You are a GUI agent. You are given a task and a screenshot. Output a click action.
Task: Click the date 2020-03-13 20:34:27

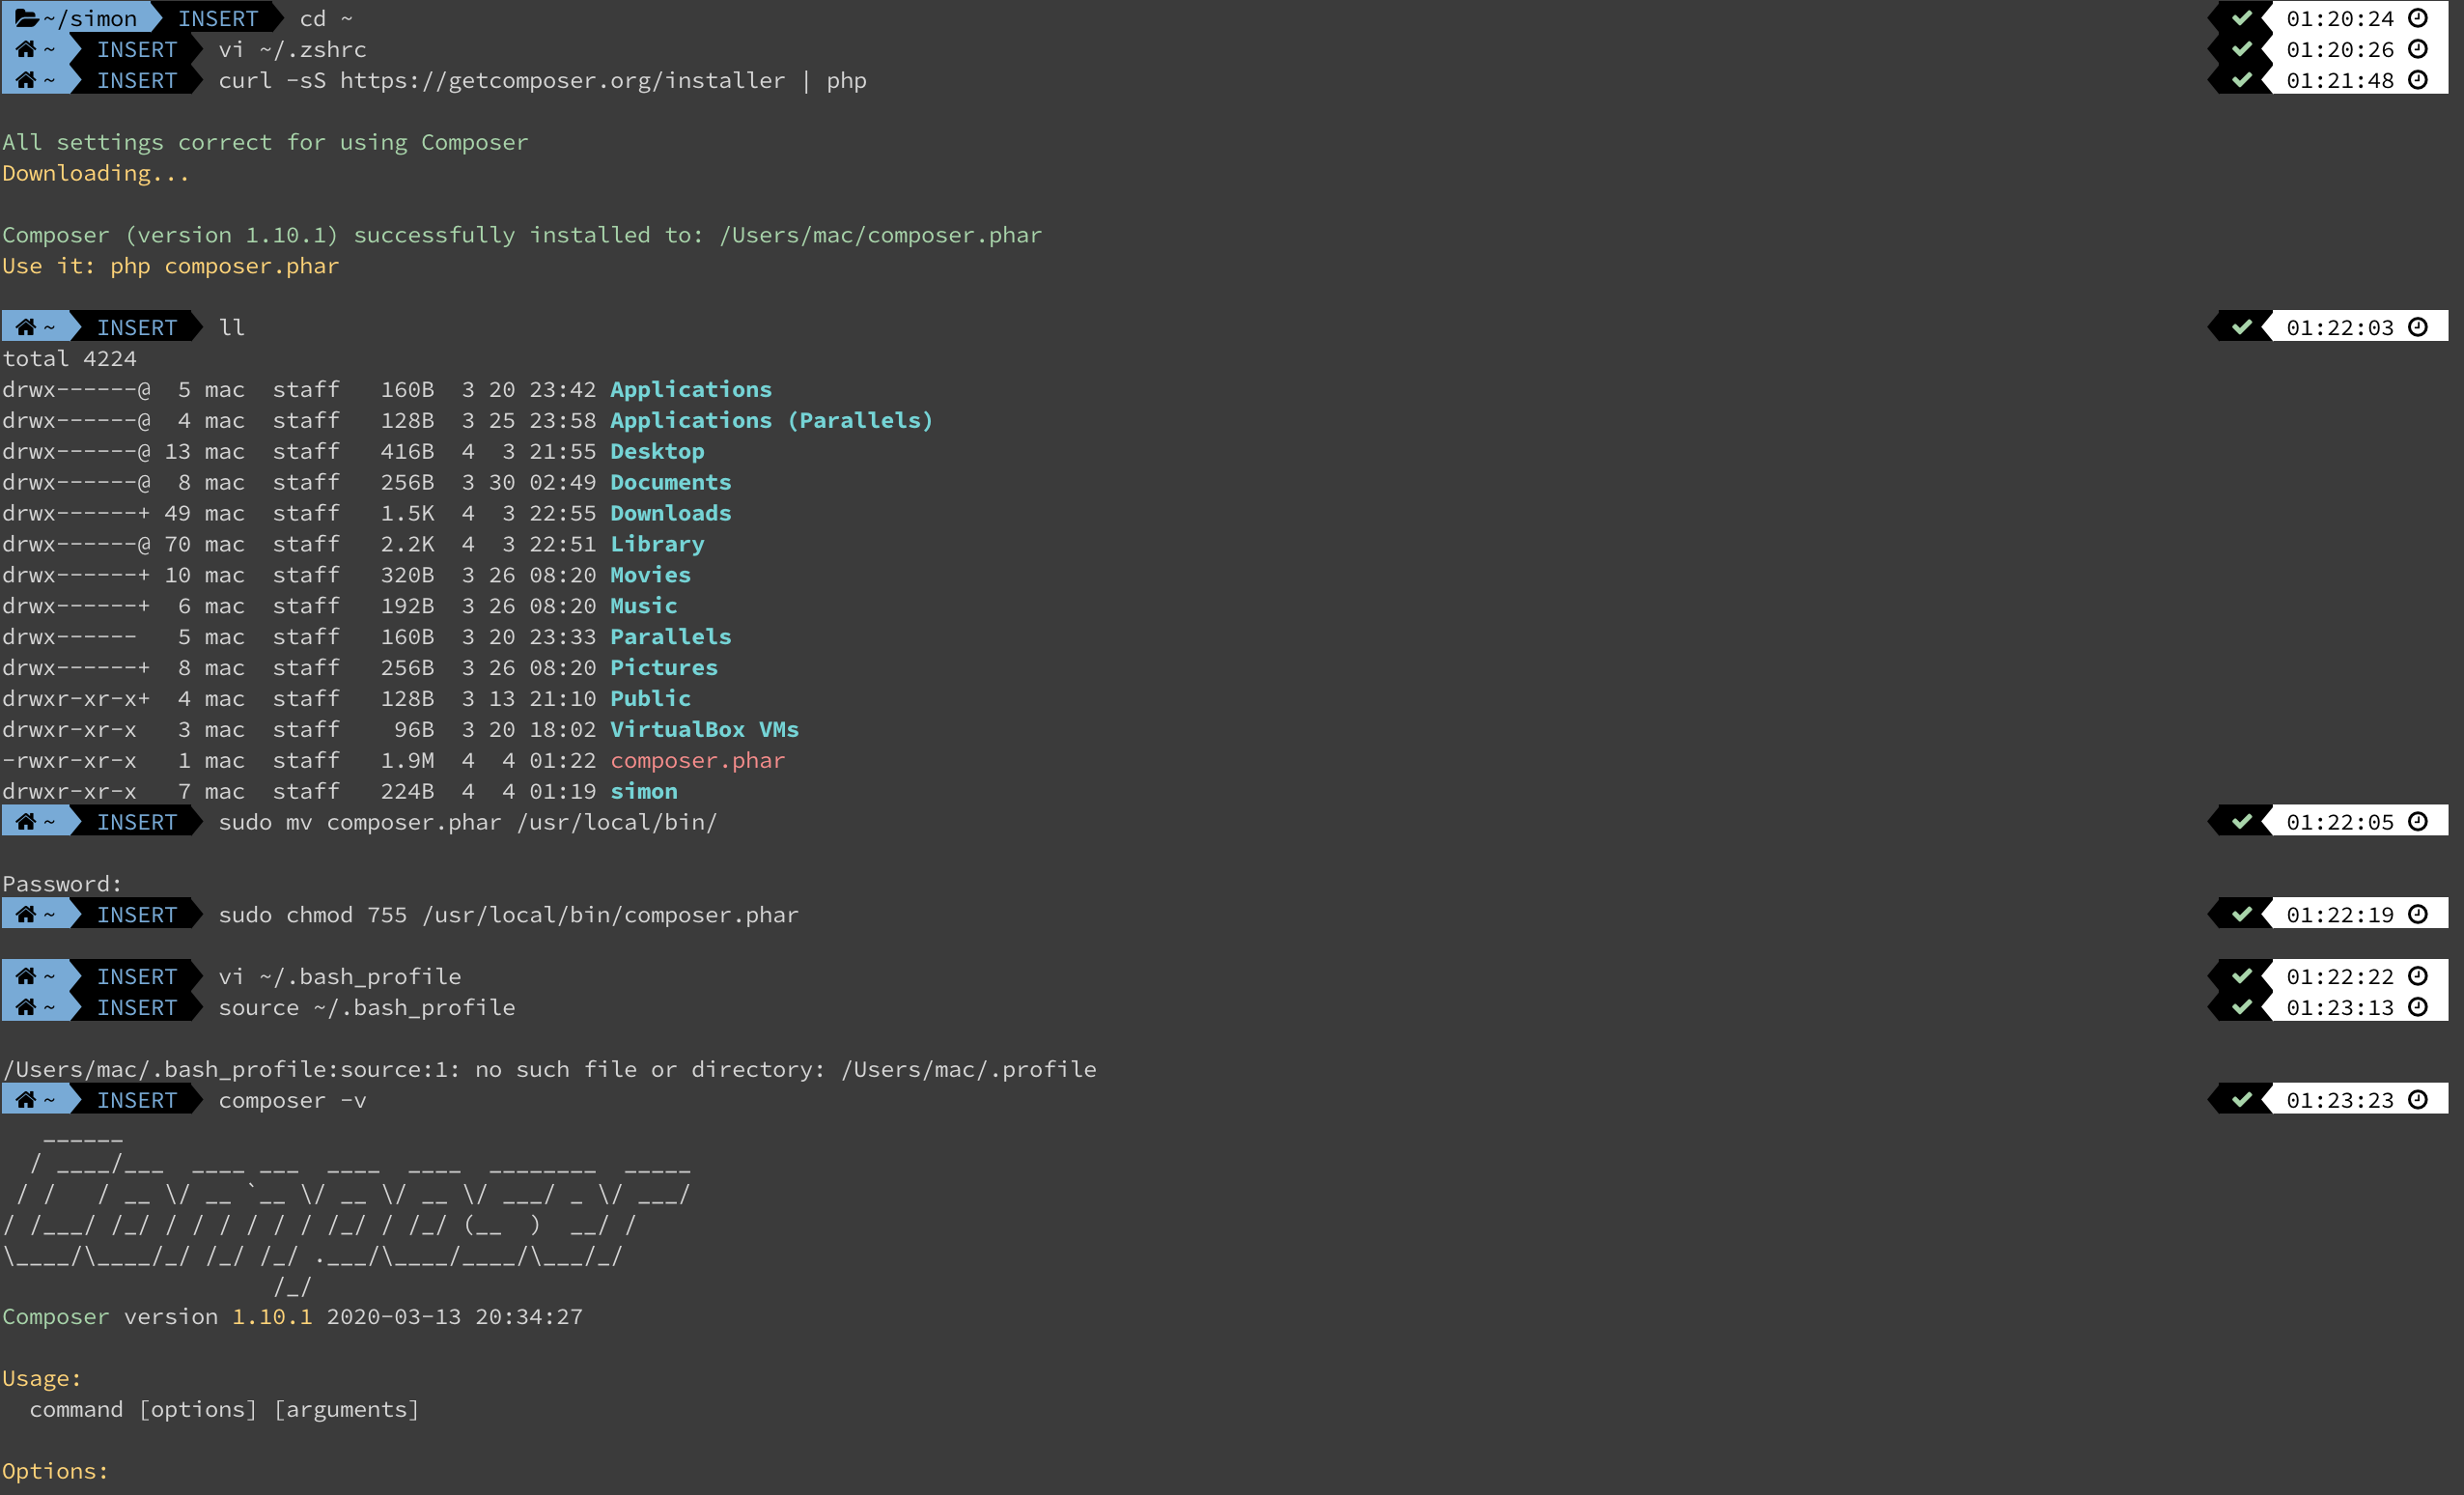(454, 1317)
